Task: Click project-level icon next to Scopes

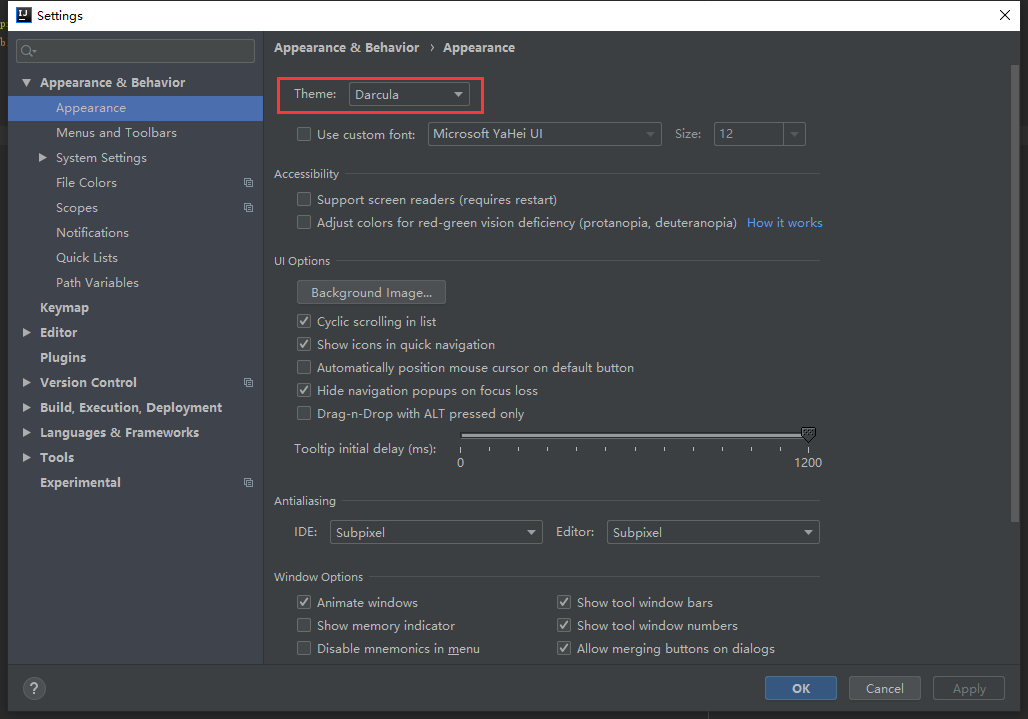Action: click(x=248, y=208)
